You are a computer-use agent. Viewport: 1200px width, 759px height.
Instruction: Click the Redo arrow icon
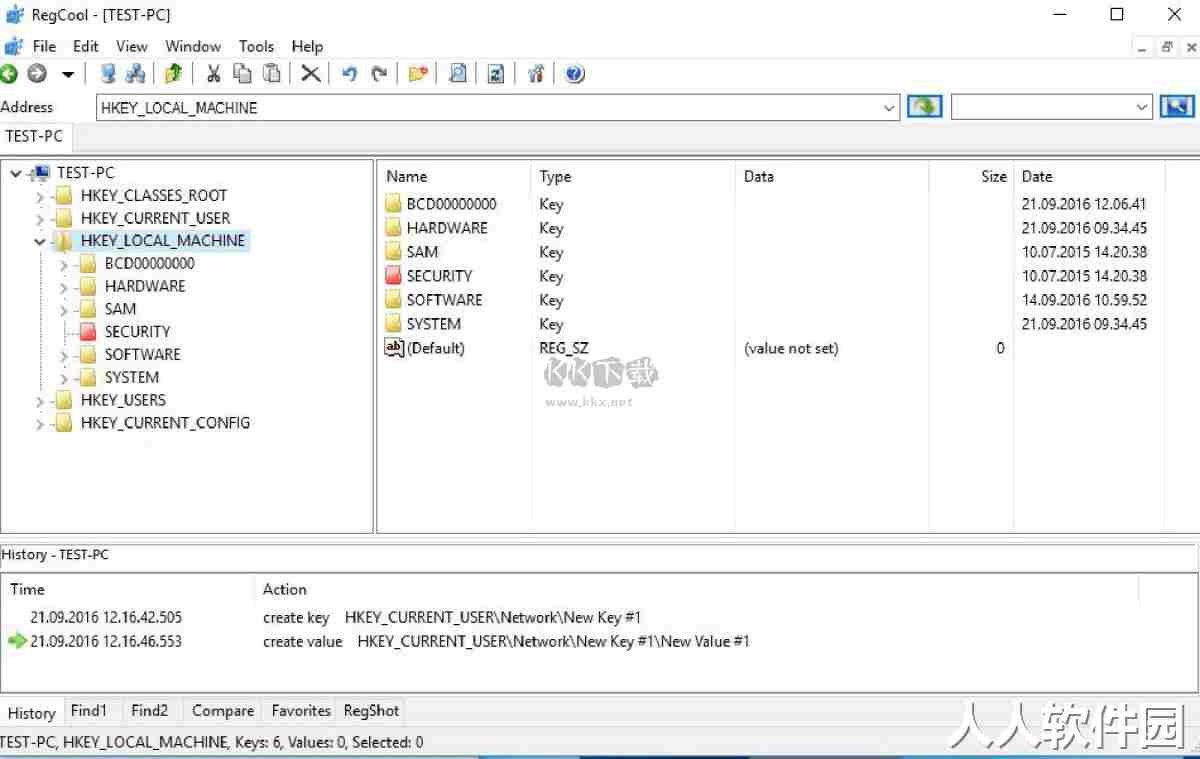click(x=379, y=73)
